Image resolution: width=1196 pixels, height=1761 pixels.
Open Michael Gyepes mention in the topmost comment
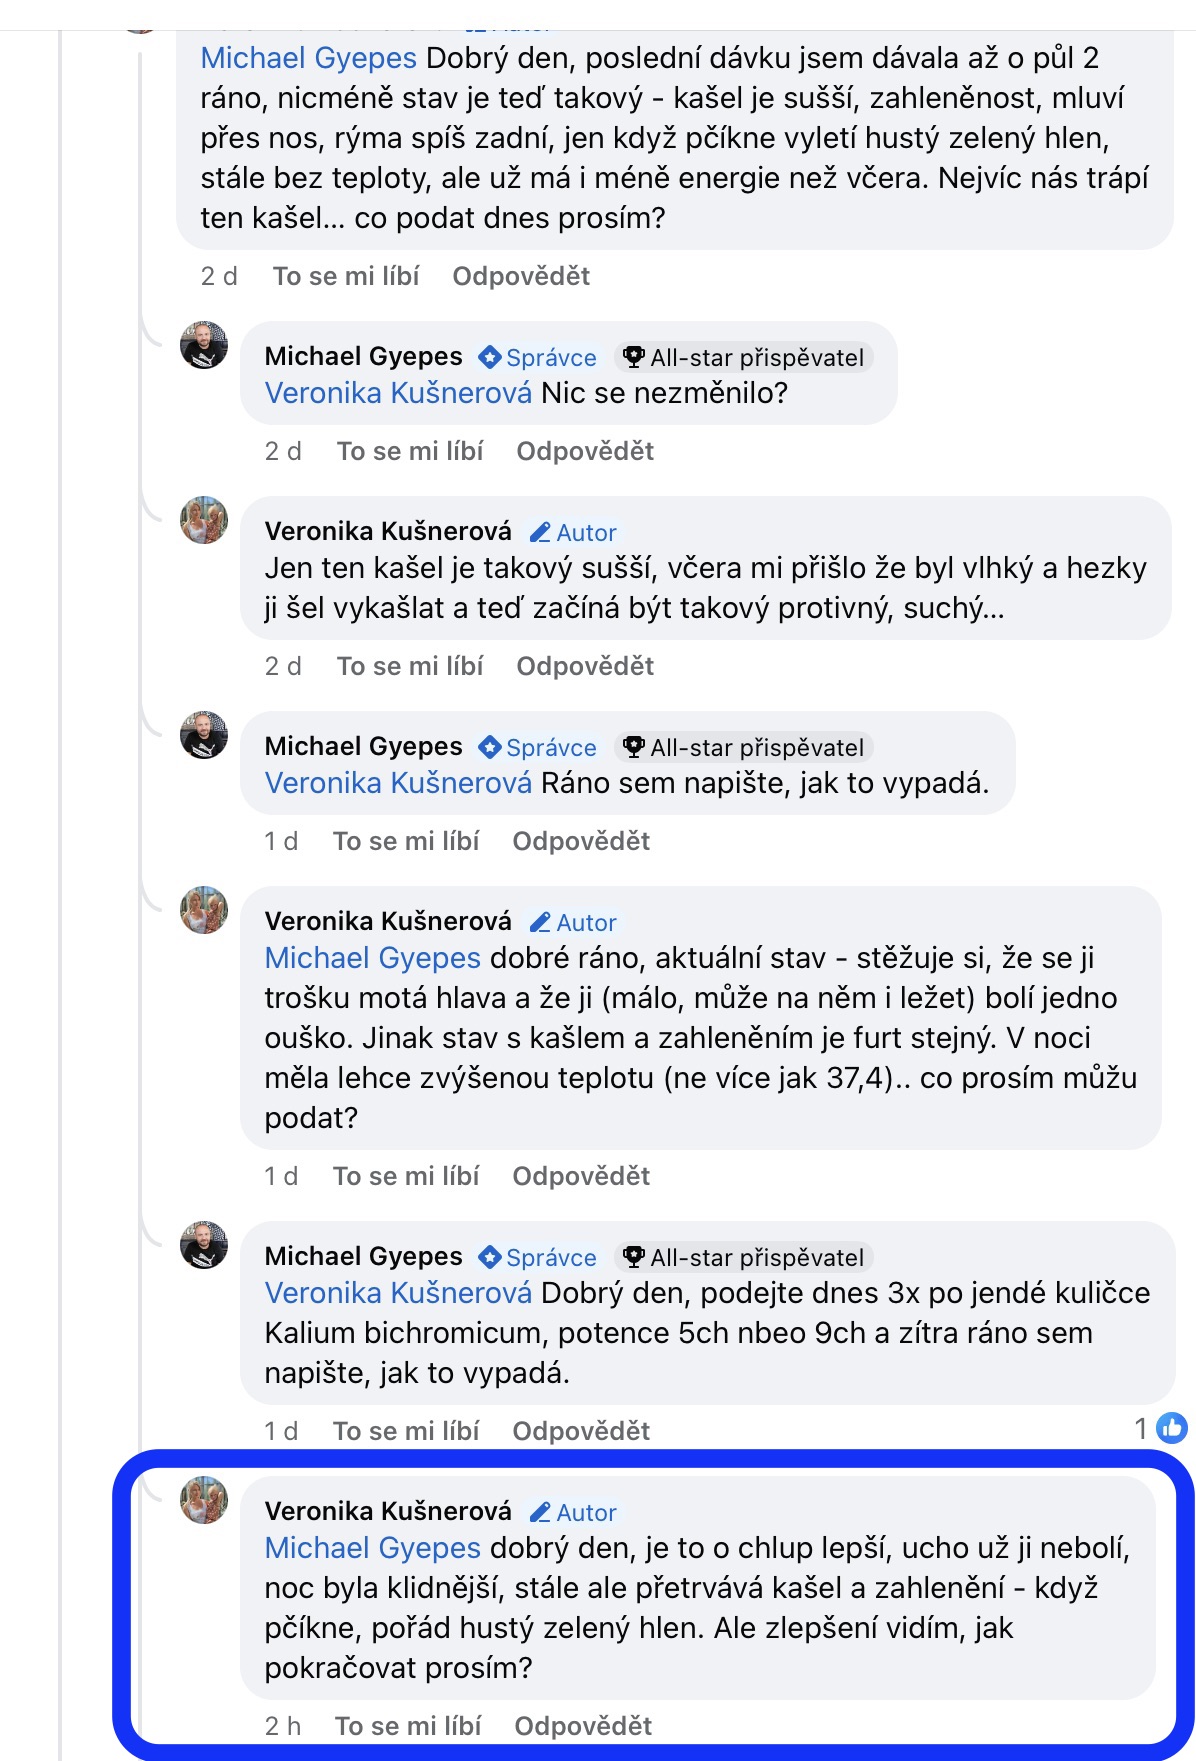tap(308, 58)
